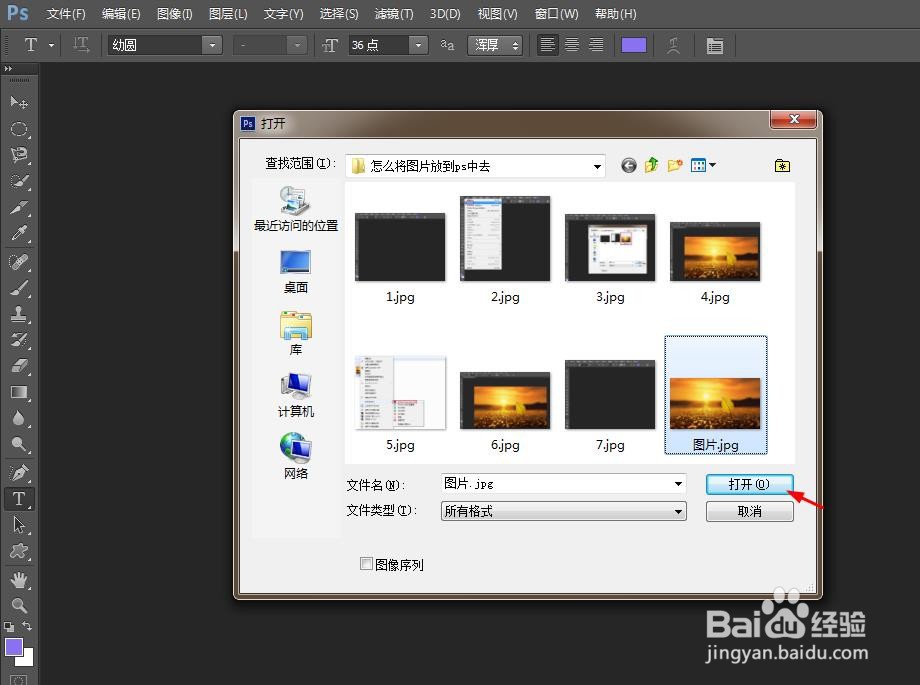Select the History Brush tool
Image resolution: width=920 pixels, height=685 pixels.
coord(19,340)
